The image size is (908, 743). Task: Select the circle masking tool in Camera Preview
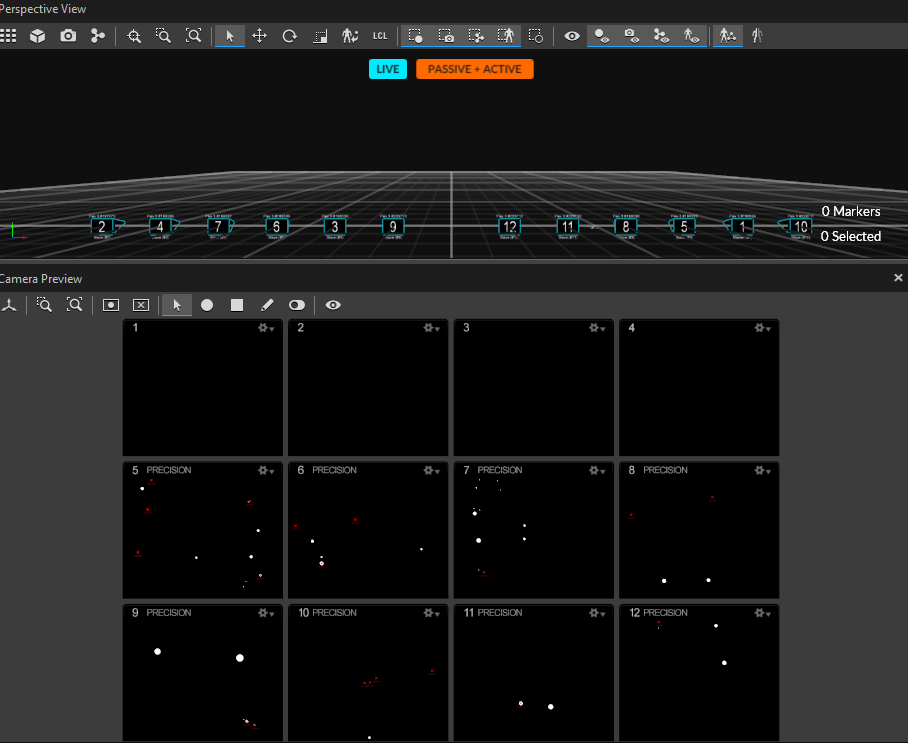[x=207, y=305]
